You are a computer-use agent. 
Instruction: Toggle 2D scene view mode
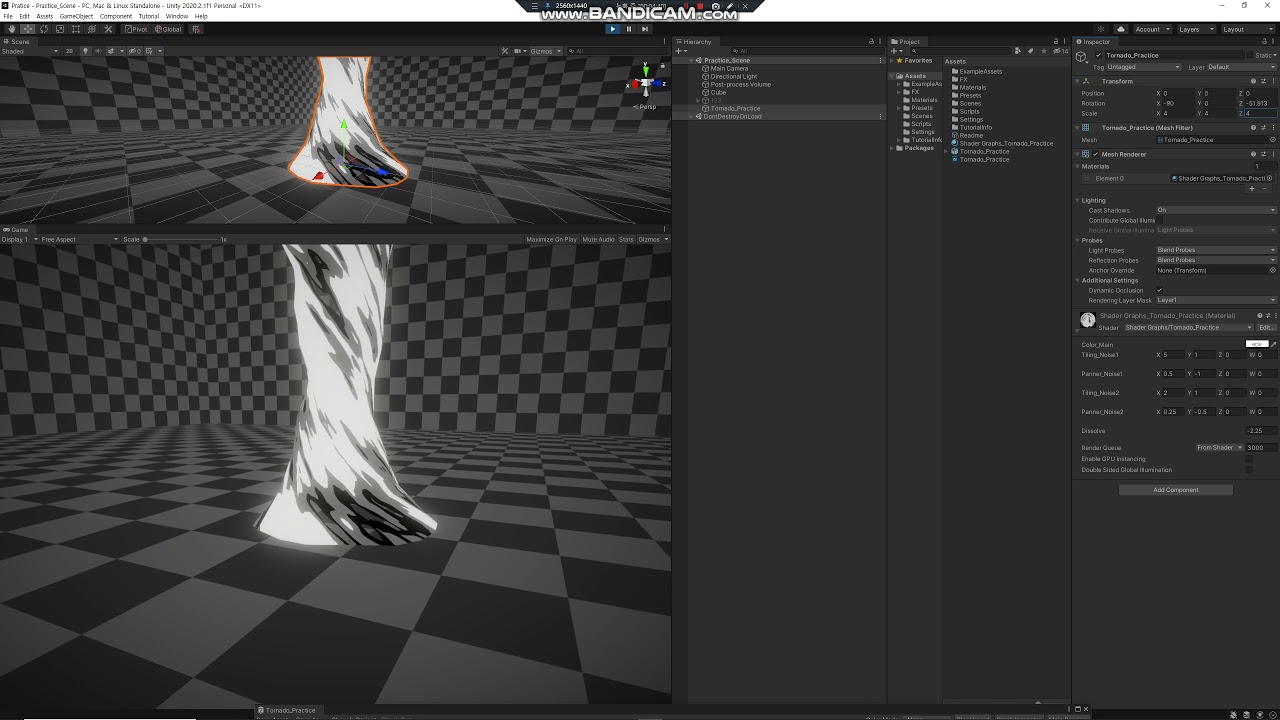(70, 51)
